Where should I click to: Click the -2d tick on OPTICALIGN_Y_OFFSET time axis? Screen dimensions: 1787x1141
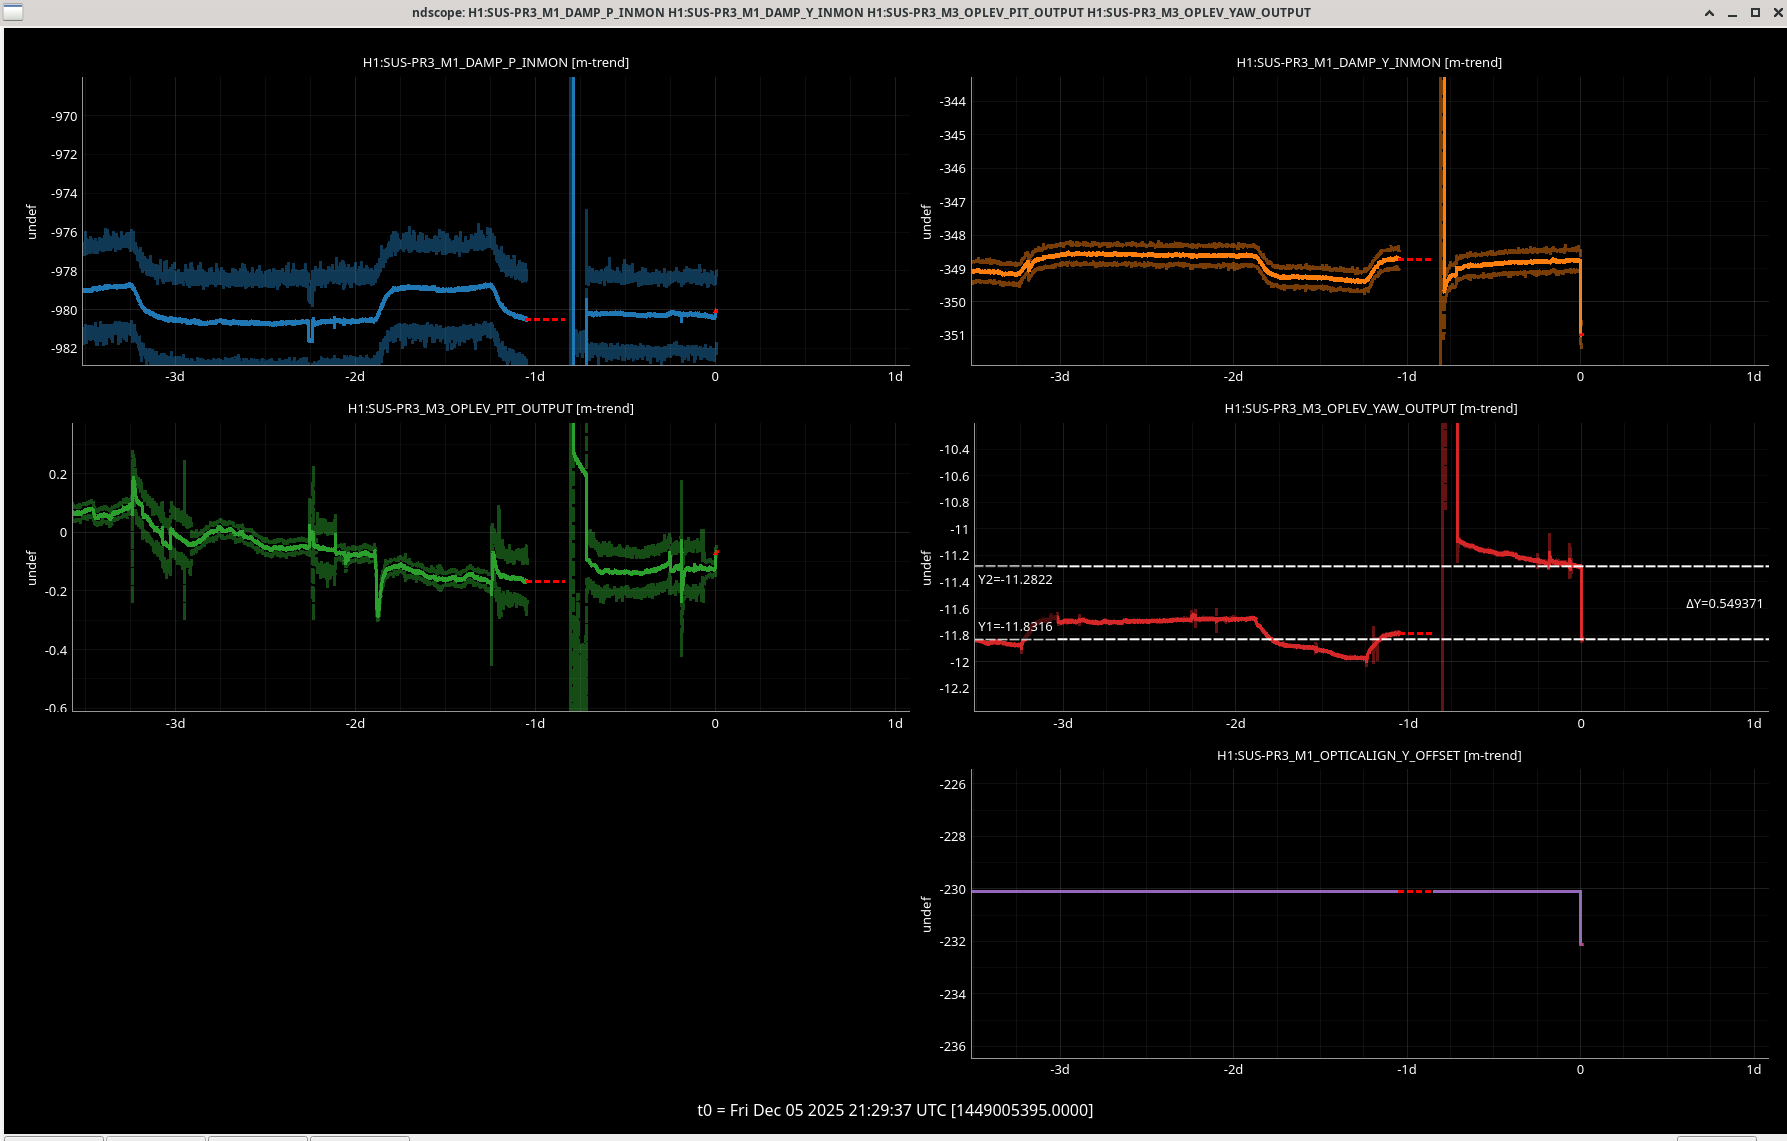click(1233, 1069)
